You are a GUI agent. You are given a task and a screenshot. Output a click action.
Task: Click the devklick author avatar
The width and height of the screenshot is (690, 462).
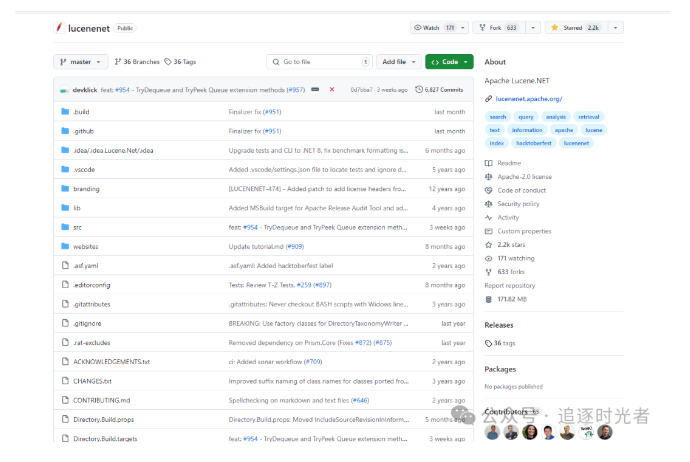click(x=64, y=90)
